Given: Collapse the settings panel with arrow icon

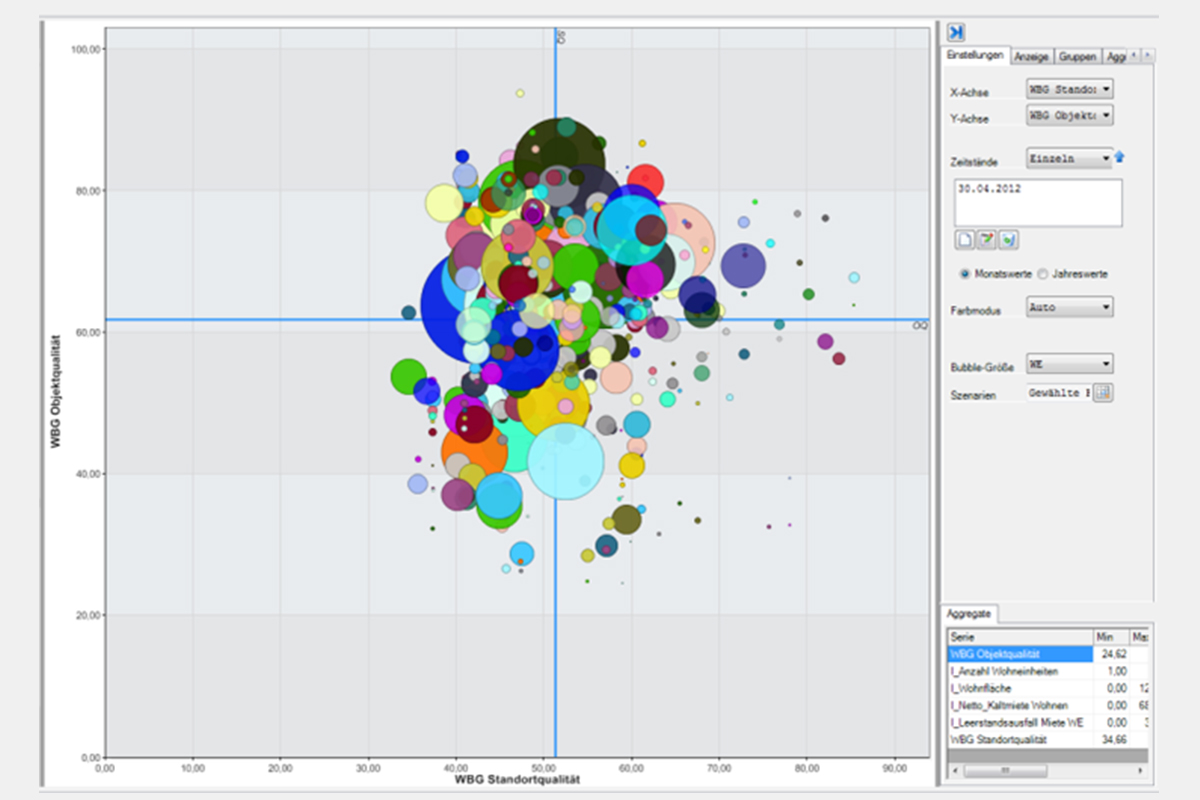Looking at the screenshot, I should [956, 32].
